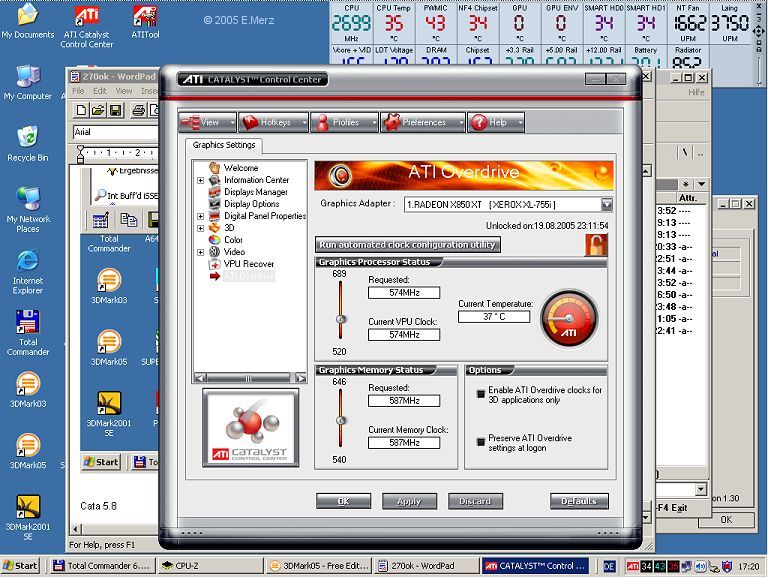The height and width of the screenshot is (577, 768).
Task: Click volume speaker icon in system tray
Action: click(x=700, y=567)
